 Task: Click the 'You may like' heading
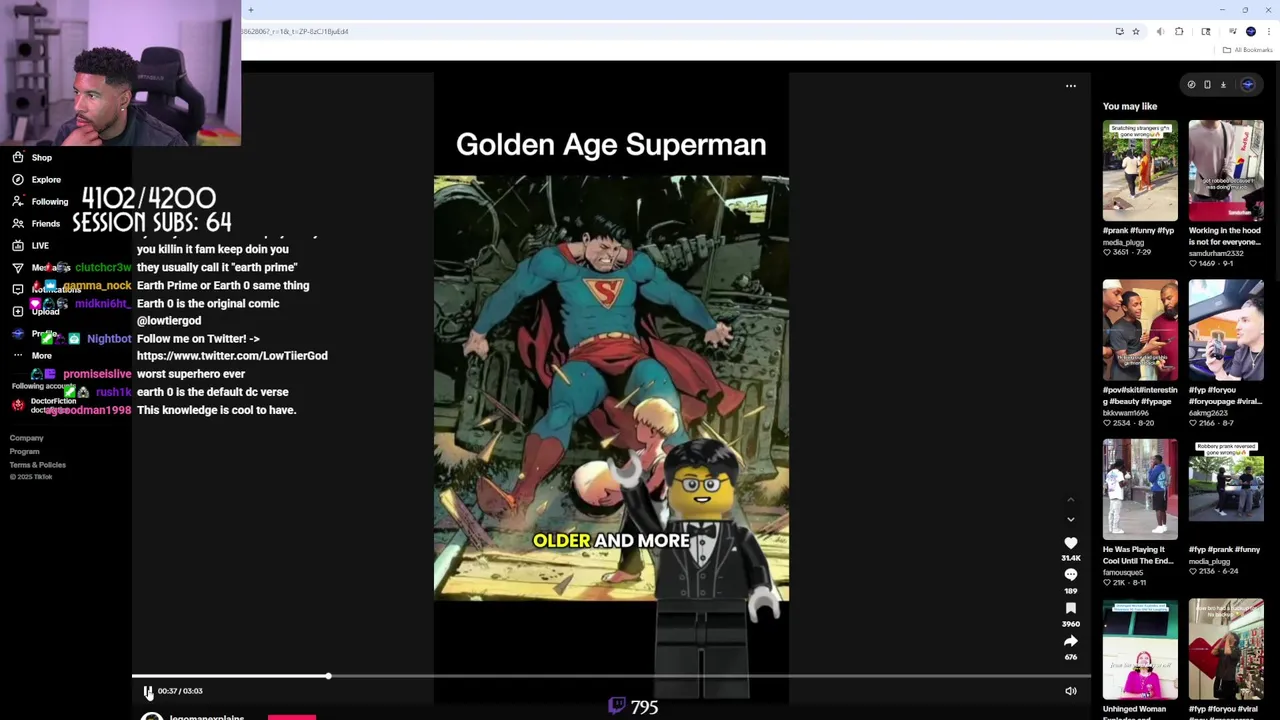(1130, 107)
